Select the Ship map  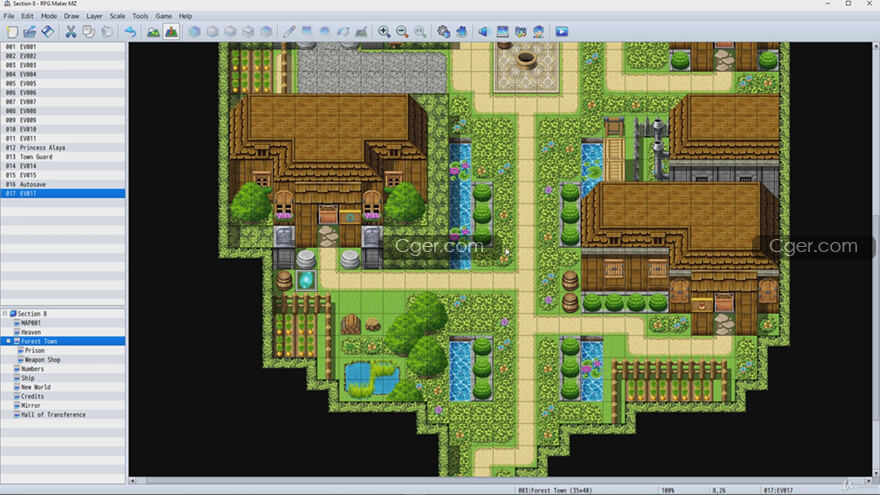[x=28, y=378]
